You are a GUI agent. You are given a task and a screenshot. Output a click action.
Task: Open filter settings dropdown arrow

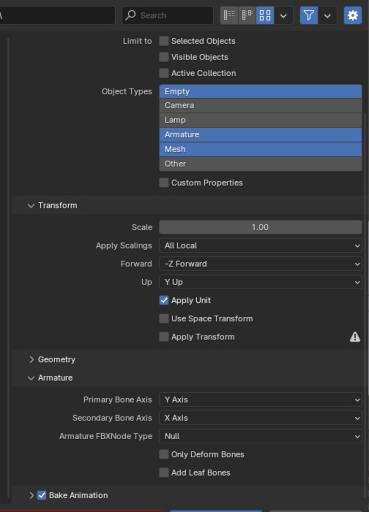coord(327,15)
